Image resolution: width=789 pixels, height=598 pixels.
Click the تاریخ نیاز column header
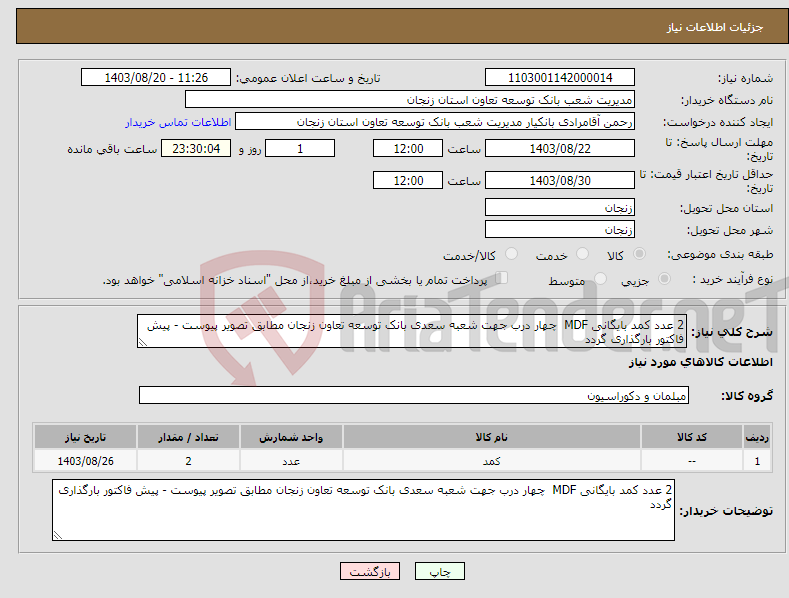pyautogui.click(x=86, y=437)
